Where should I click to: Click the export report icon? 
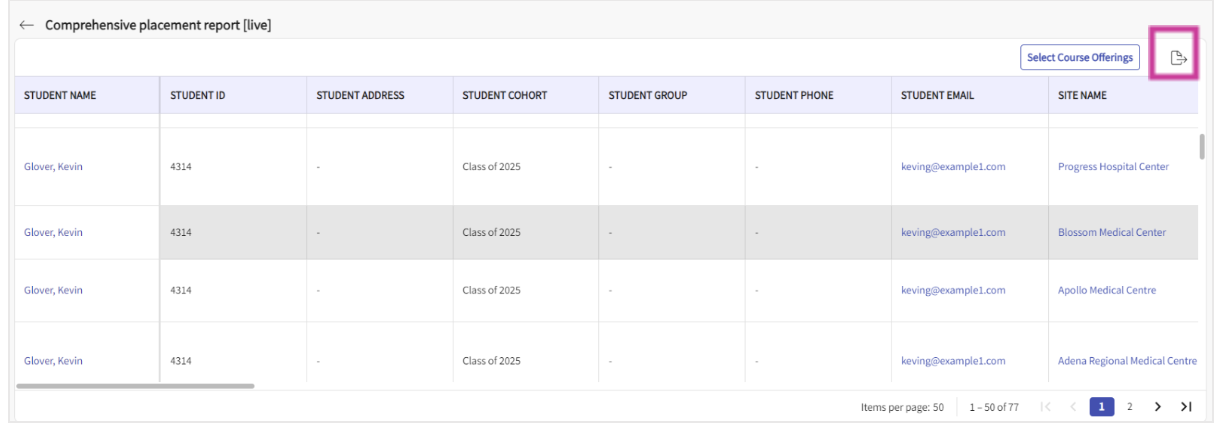click(x=1178, y=59)
